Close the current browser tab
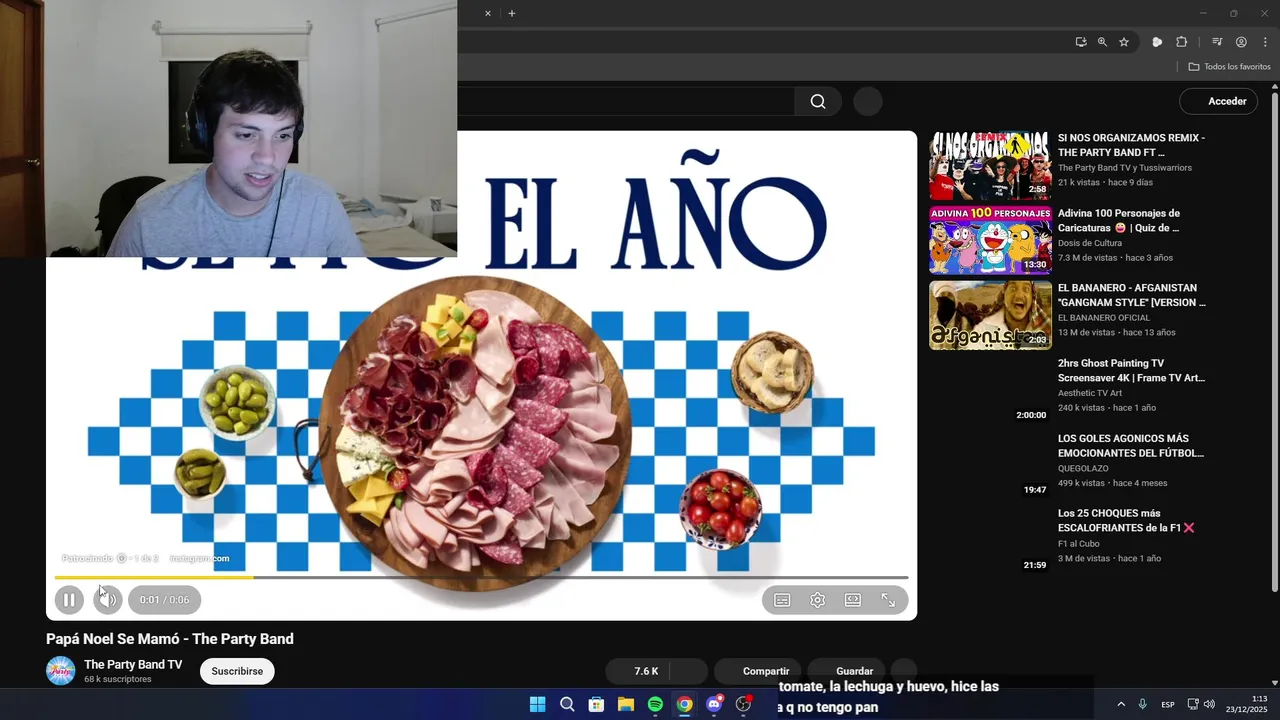The width and height of the screenshot is (1280, 720). [488, 13]
